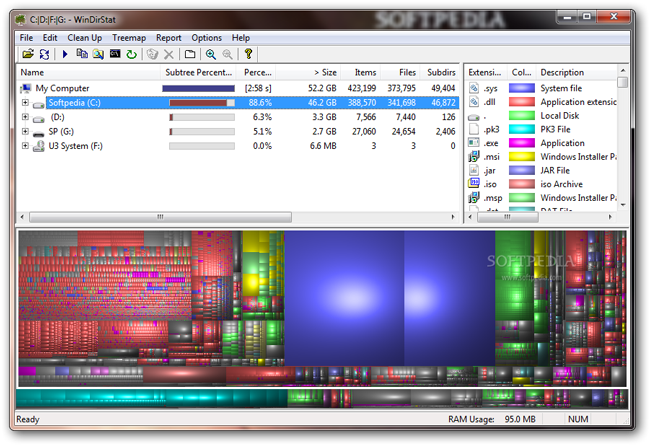This screenshot has width=650, height=445.
Task: Click the magenta swatch for .exe
Action: click(520, 143)
